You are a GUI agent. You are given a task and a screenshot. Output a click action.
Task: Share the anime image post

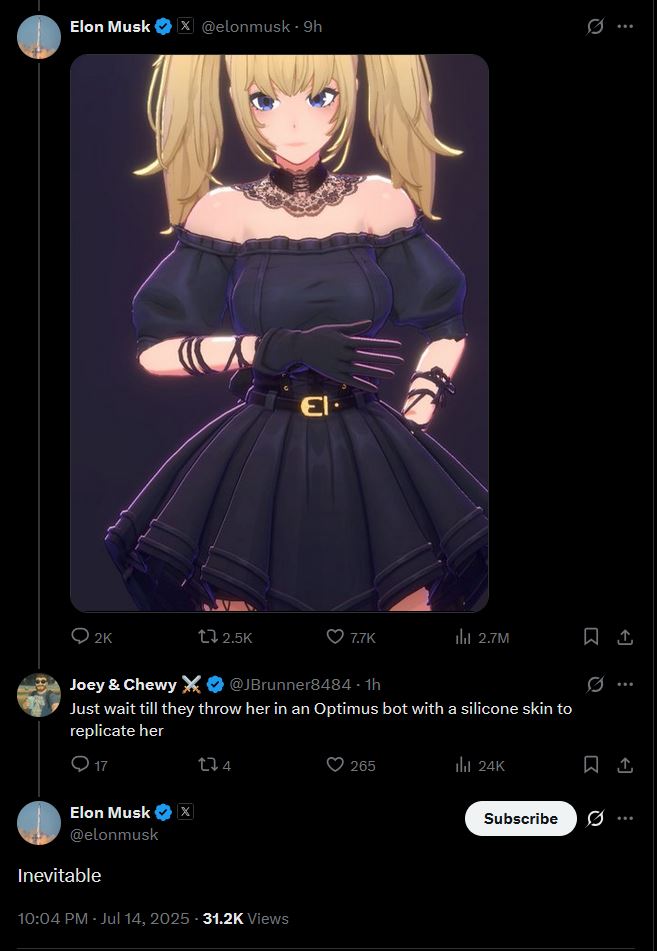click(x=625, y=637)
